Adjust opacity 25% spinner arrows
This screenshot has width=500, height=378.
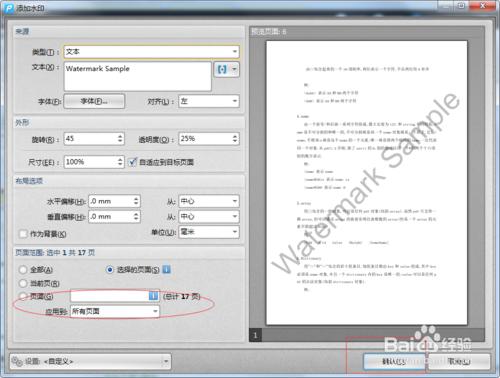pos(235,139)
